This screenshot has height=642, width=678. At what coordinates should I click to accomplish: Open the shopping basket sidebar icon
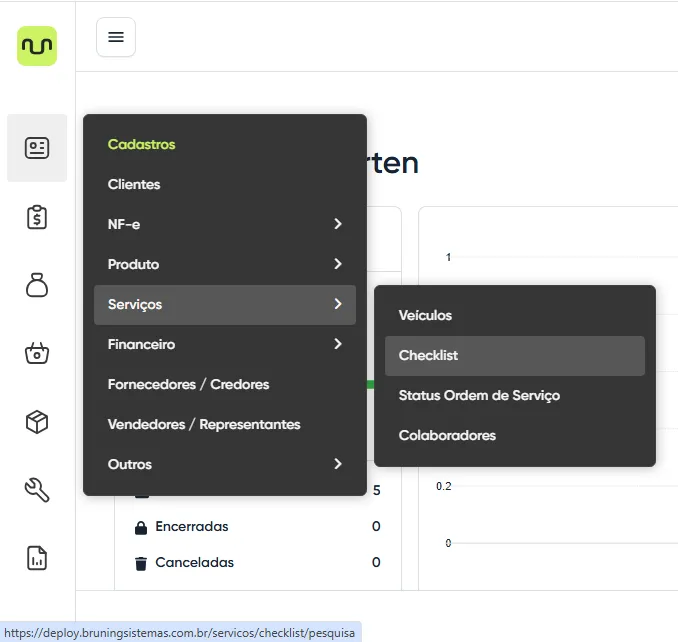tap(37, 353)
